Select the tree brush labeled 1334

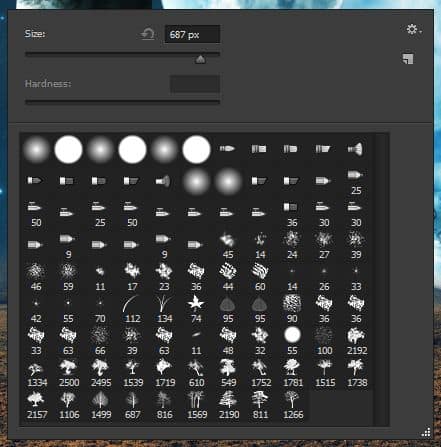36,373
